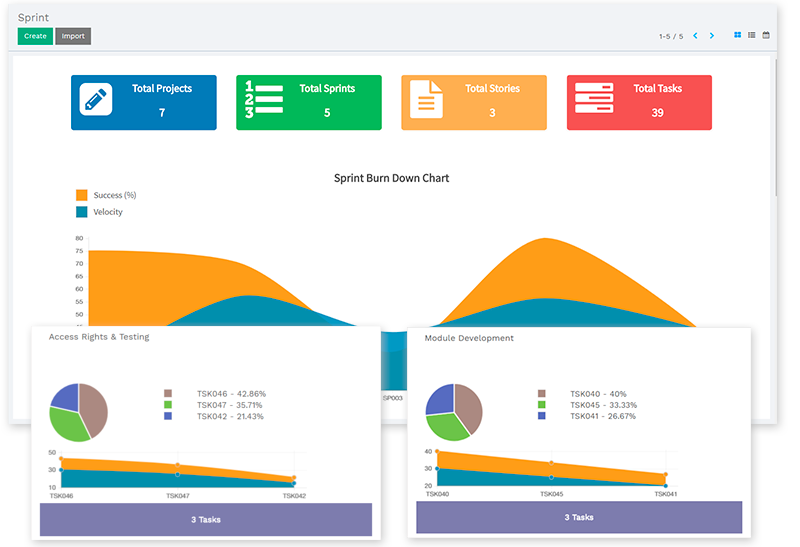Click TSK047 green legend swatch

coord(168,405)
